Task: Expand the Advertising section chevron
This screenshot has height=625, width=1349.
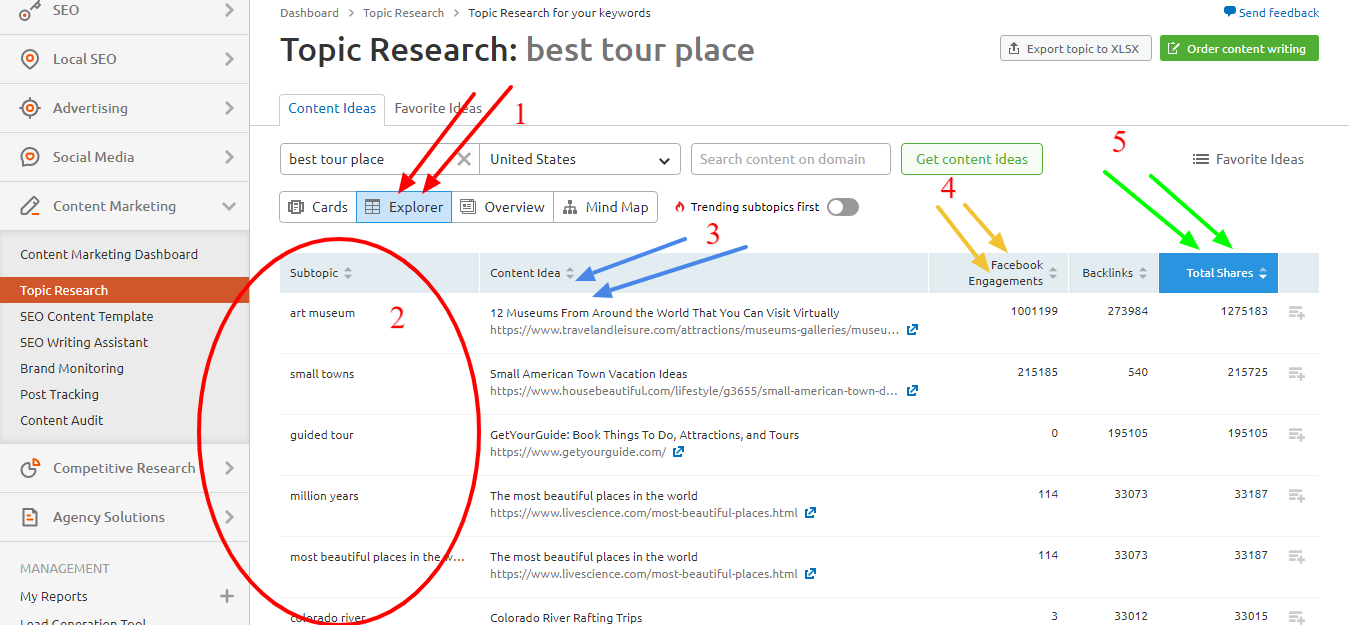Action: point(229,108)
